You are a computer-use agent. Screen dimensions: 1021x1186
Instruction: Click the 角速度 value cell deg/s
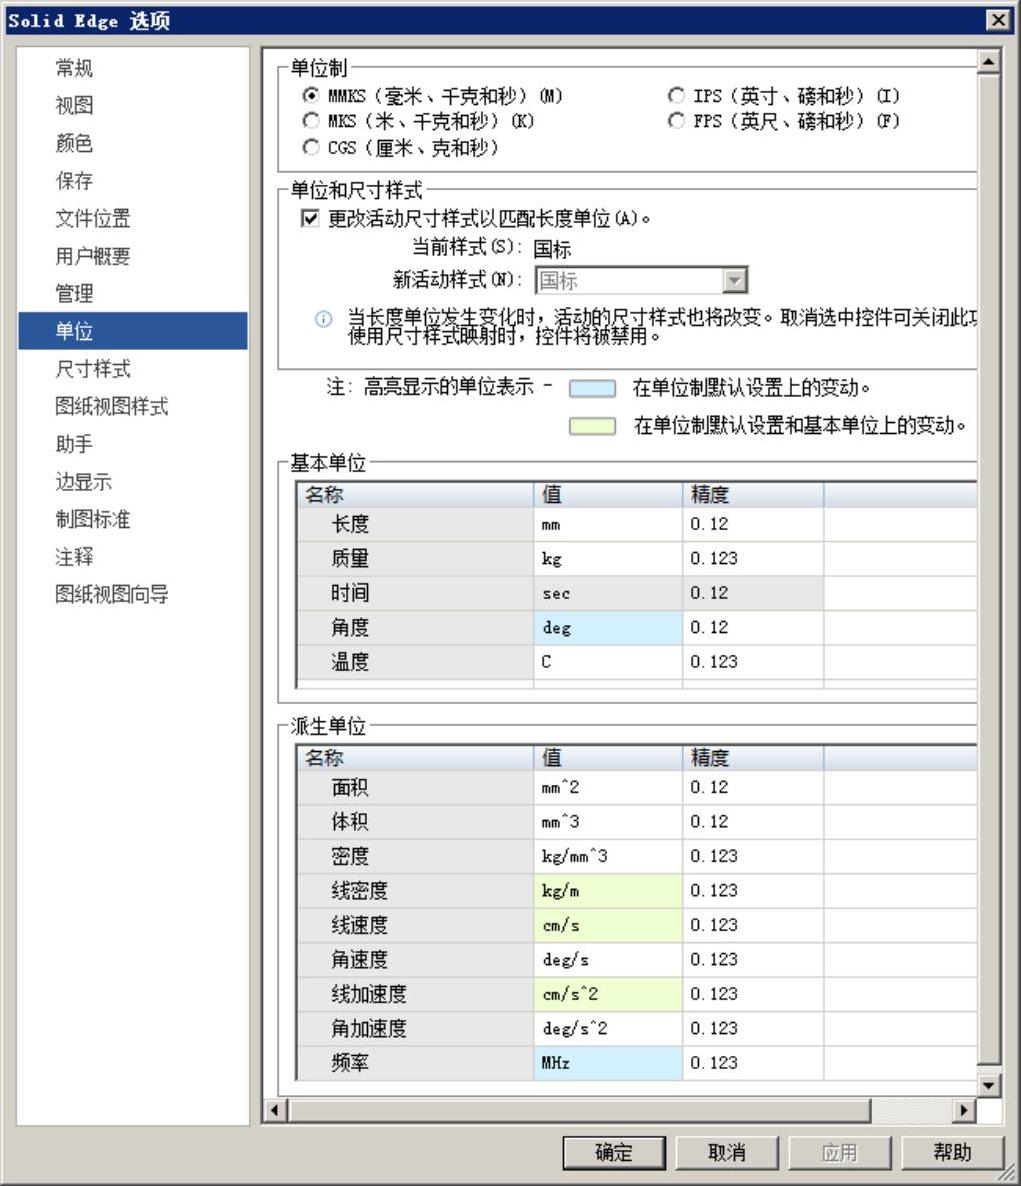pos(608,960)
